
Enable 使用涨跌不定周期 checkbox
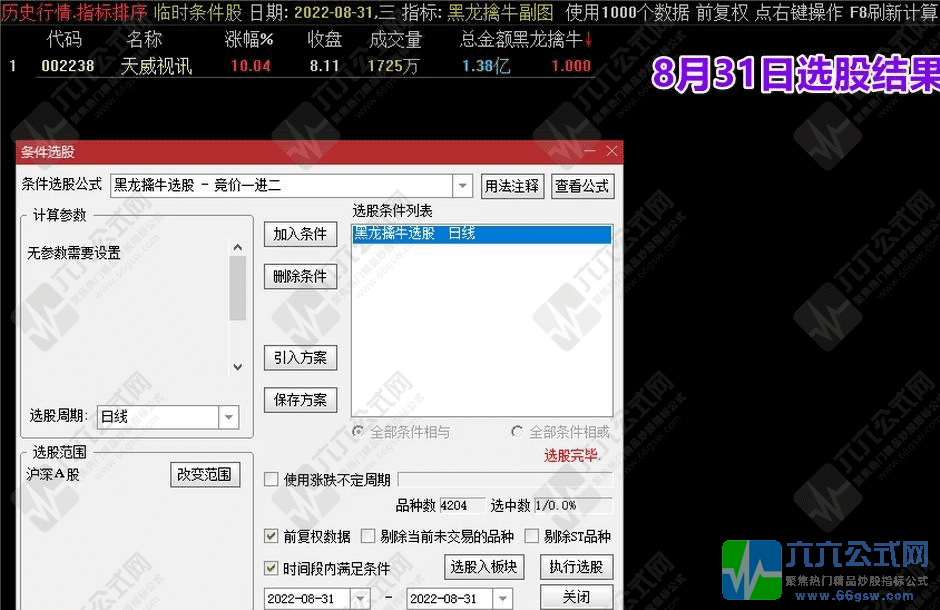(272, 479)
